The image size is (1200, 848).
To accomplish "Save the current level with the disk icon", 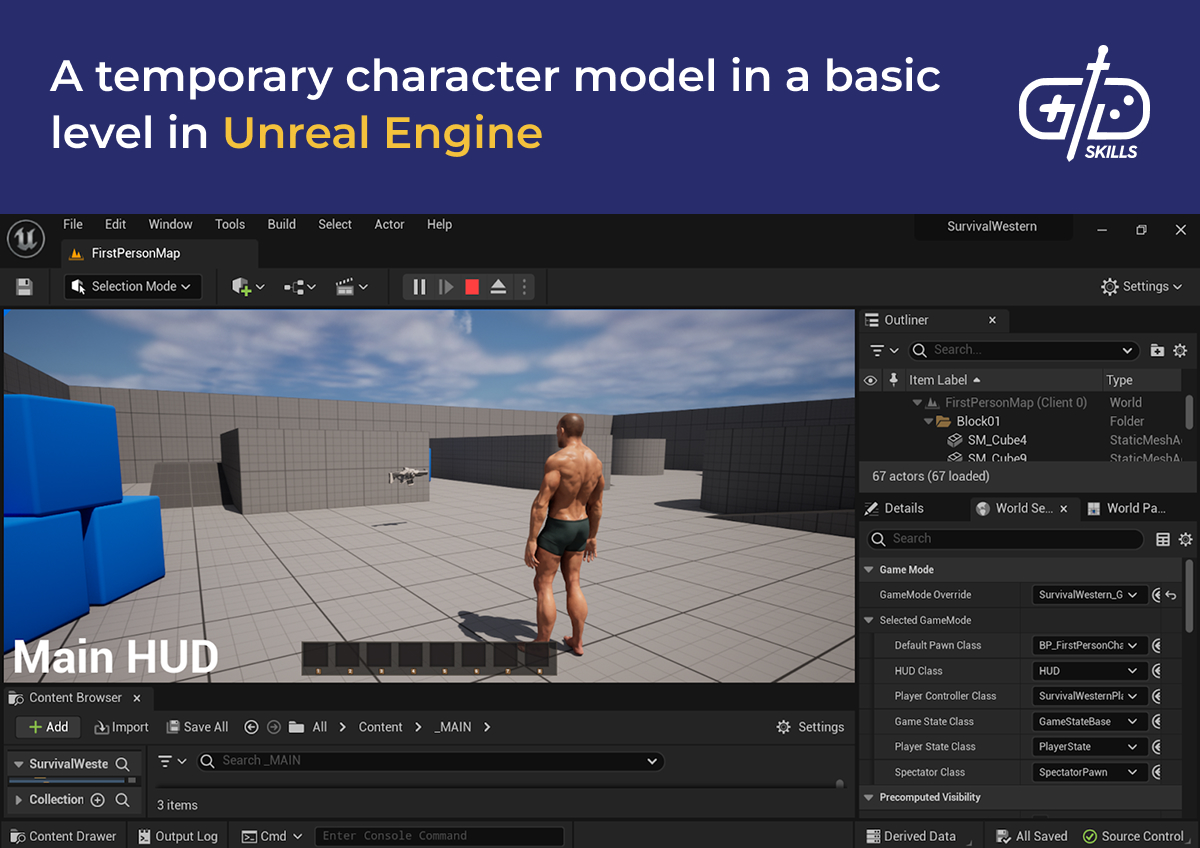I will pyautogui.click(x=24, y=286).
